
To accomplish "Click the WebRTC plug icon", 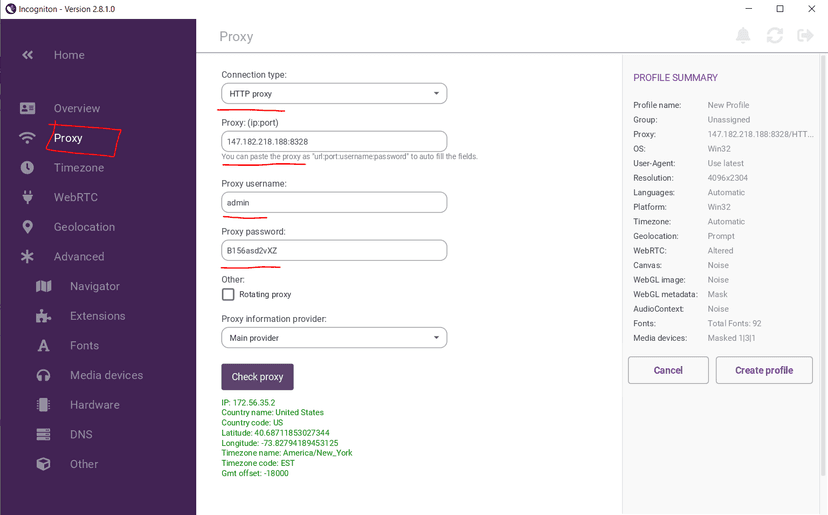I will coord(28,197).
